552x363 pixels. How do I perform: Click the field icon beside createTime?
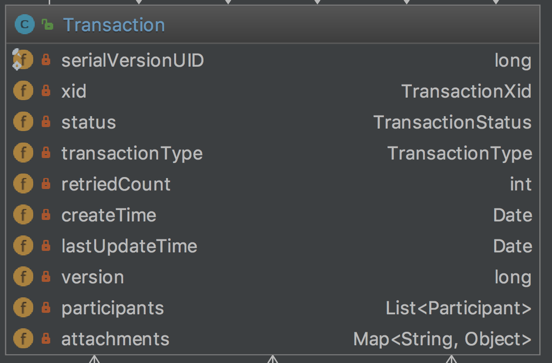tap(23, 215)
